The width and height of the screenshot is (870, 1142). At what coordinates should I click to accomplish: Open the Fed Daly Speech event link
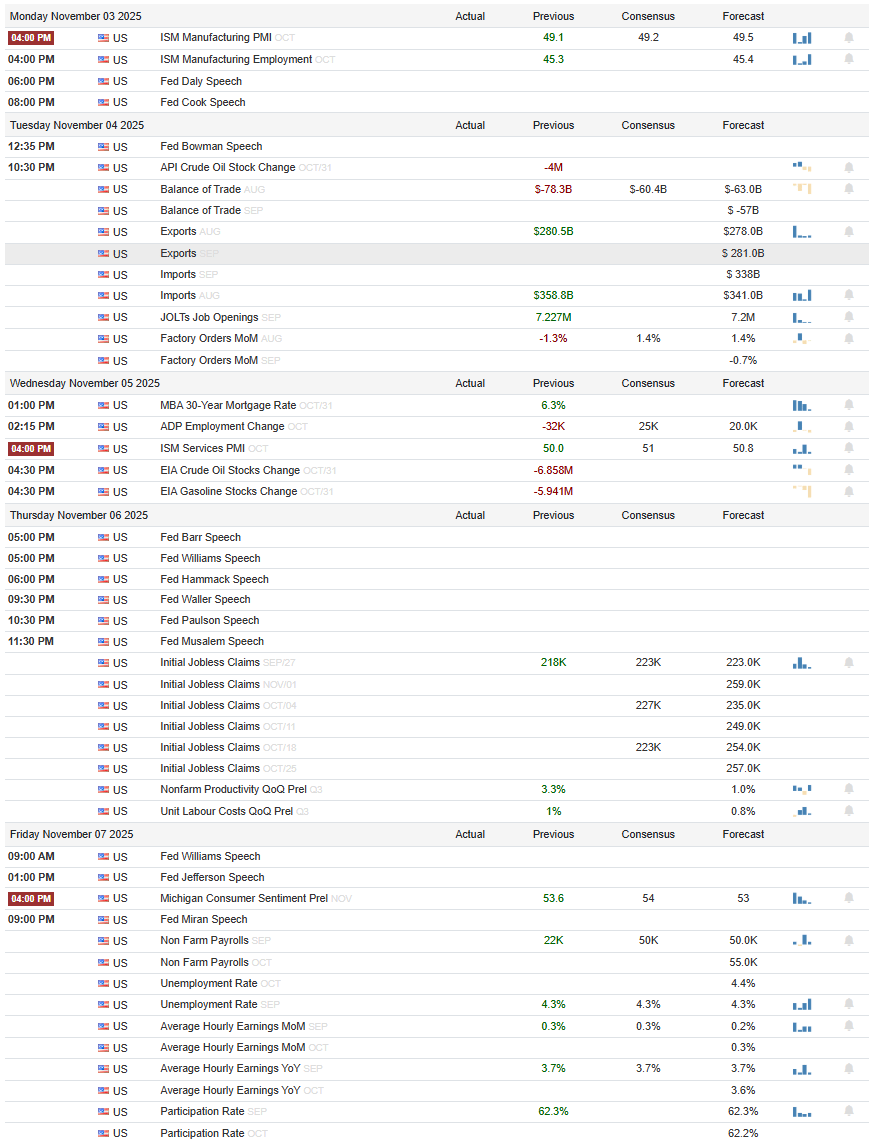(201, 82)
